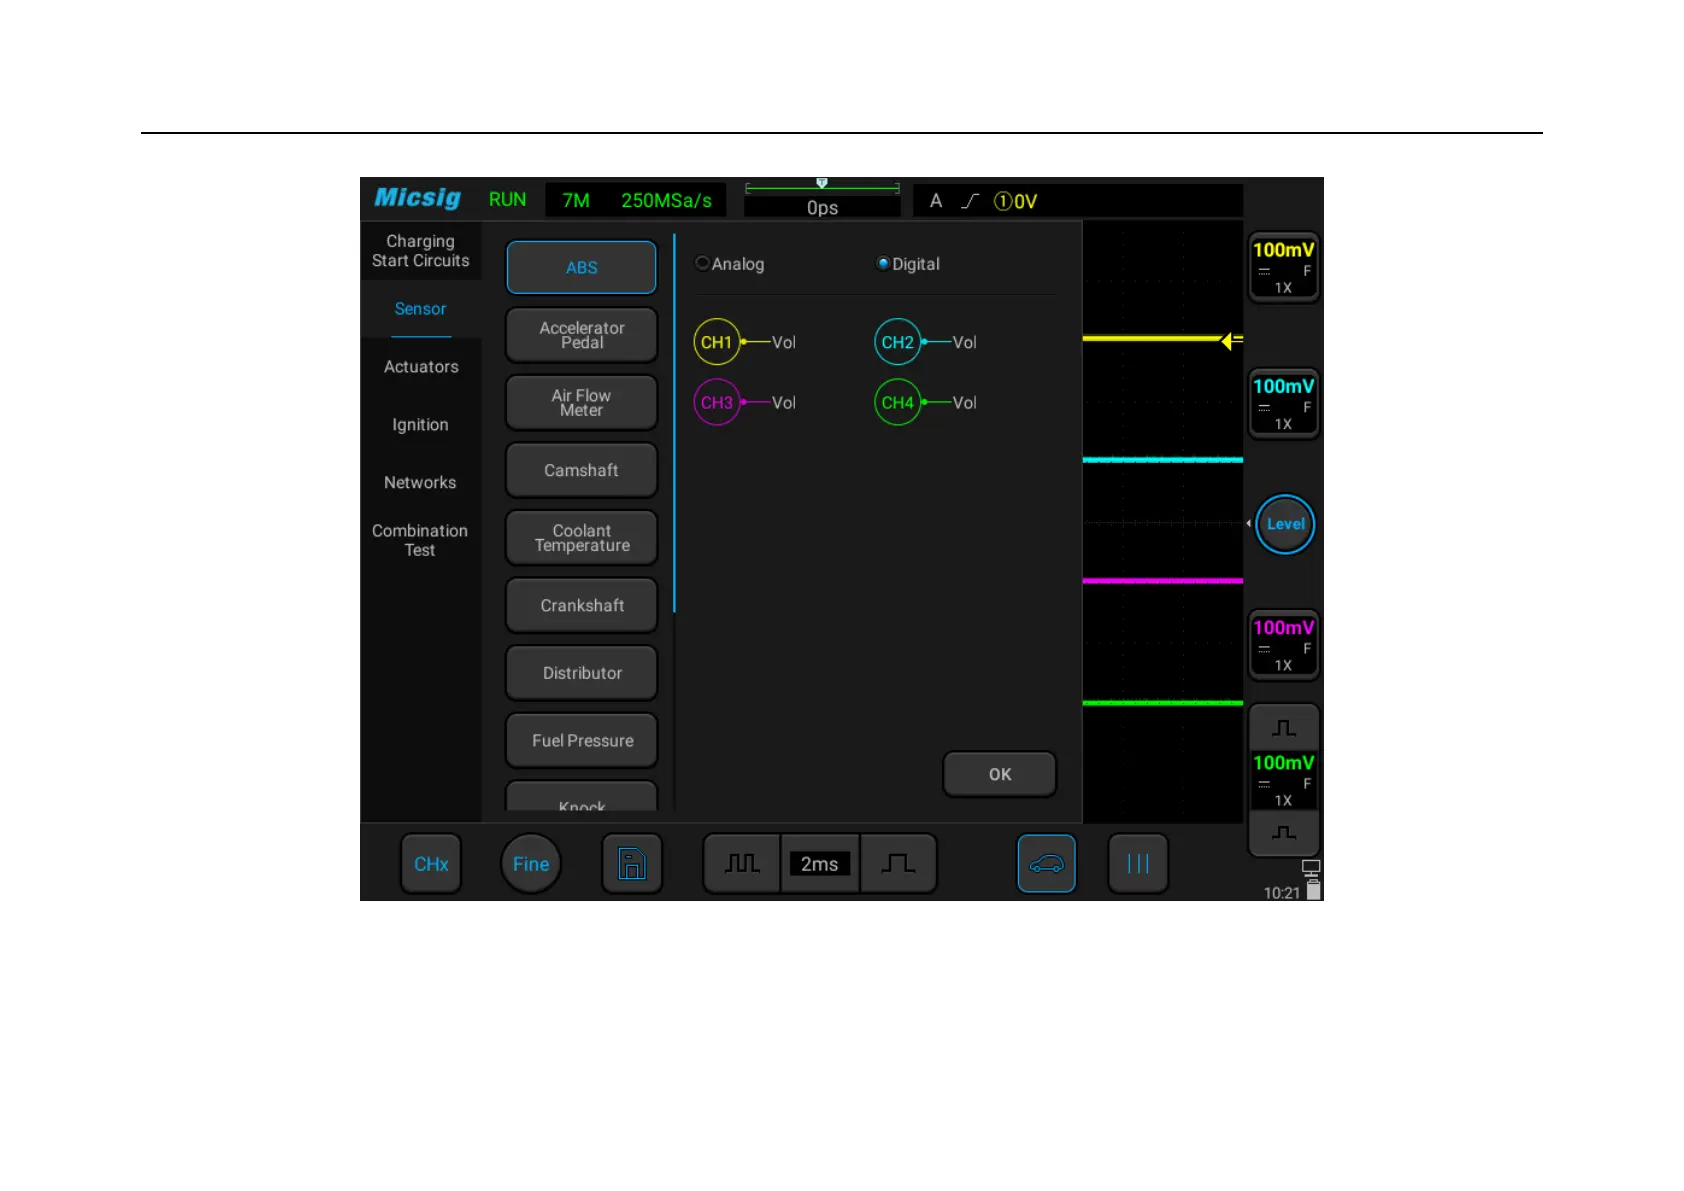The image size is (1684, 1191).
Task: Select the Camshaft sensor button
Action: click(x=581, y=470)
